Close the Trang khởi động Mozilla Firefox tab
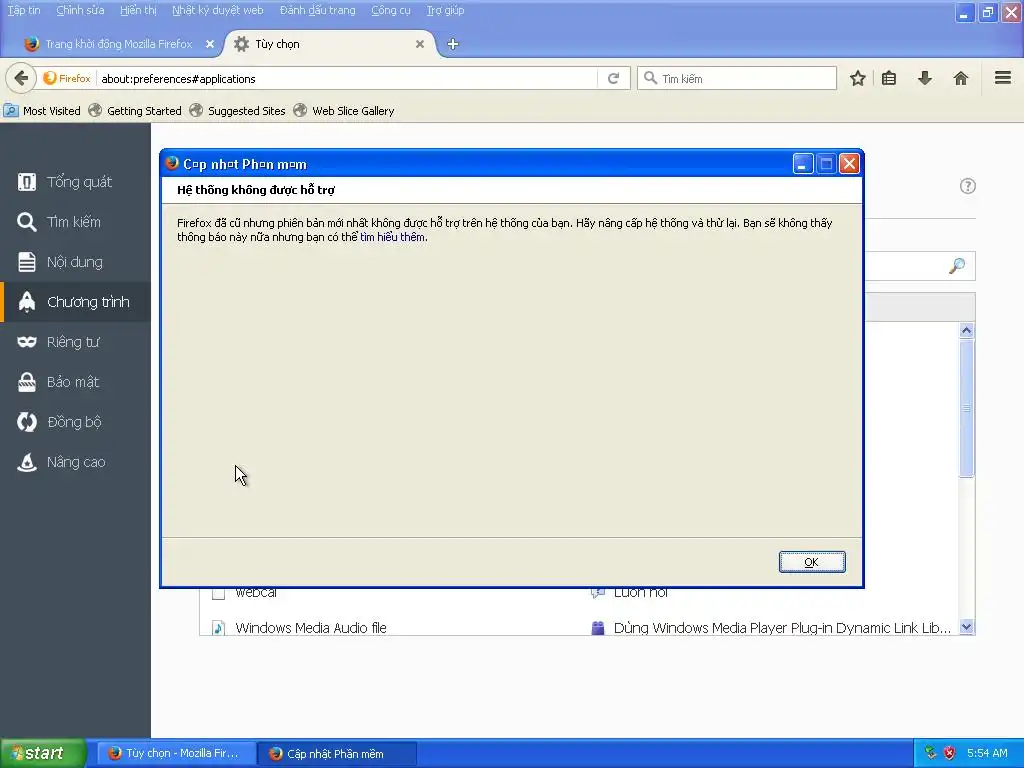 [210, 44]
